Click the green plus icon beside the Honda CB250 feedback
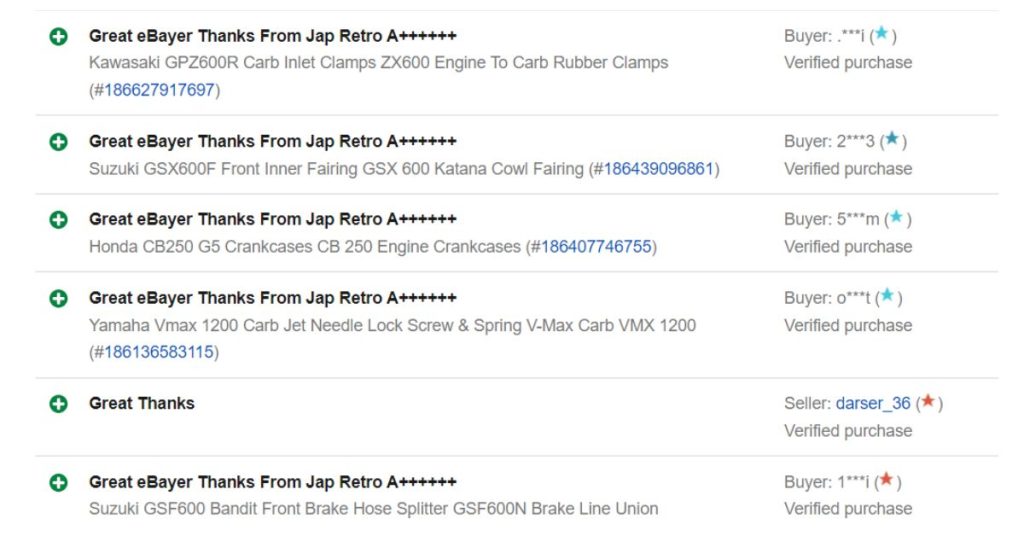This screenshot has width=1024, height=536. [x=59, y=220]
